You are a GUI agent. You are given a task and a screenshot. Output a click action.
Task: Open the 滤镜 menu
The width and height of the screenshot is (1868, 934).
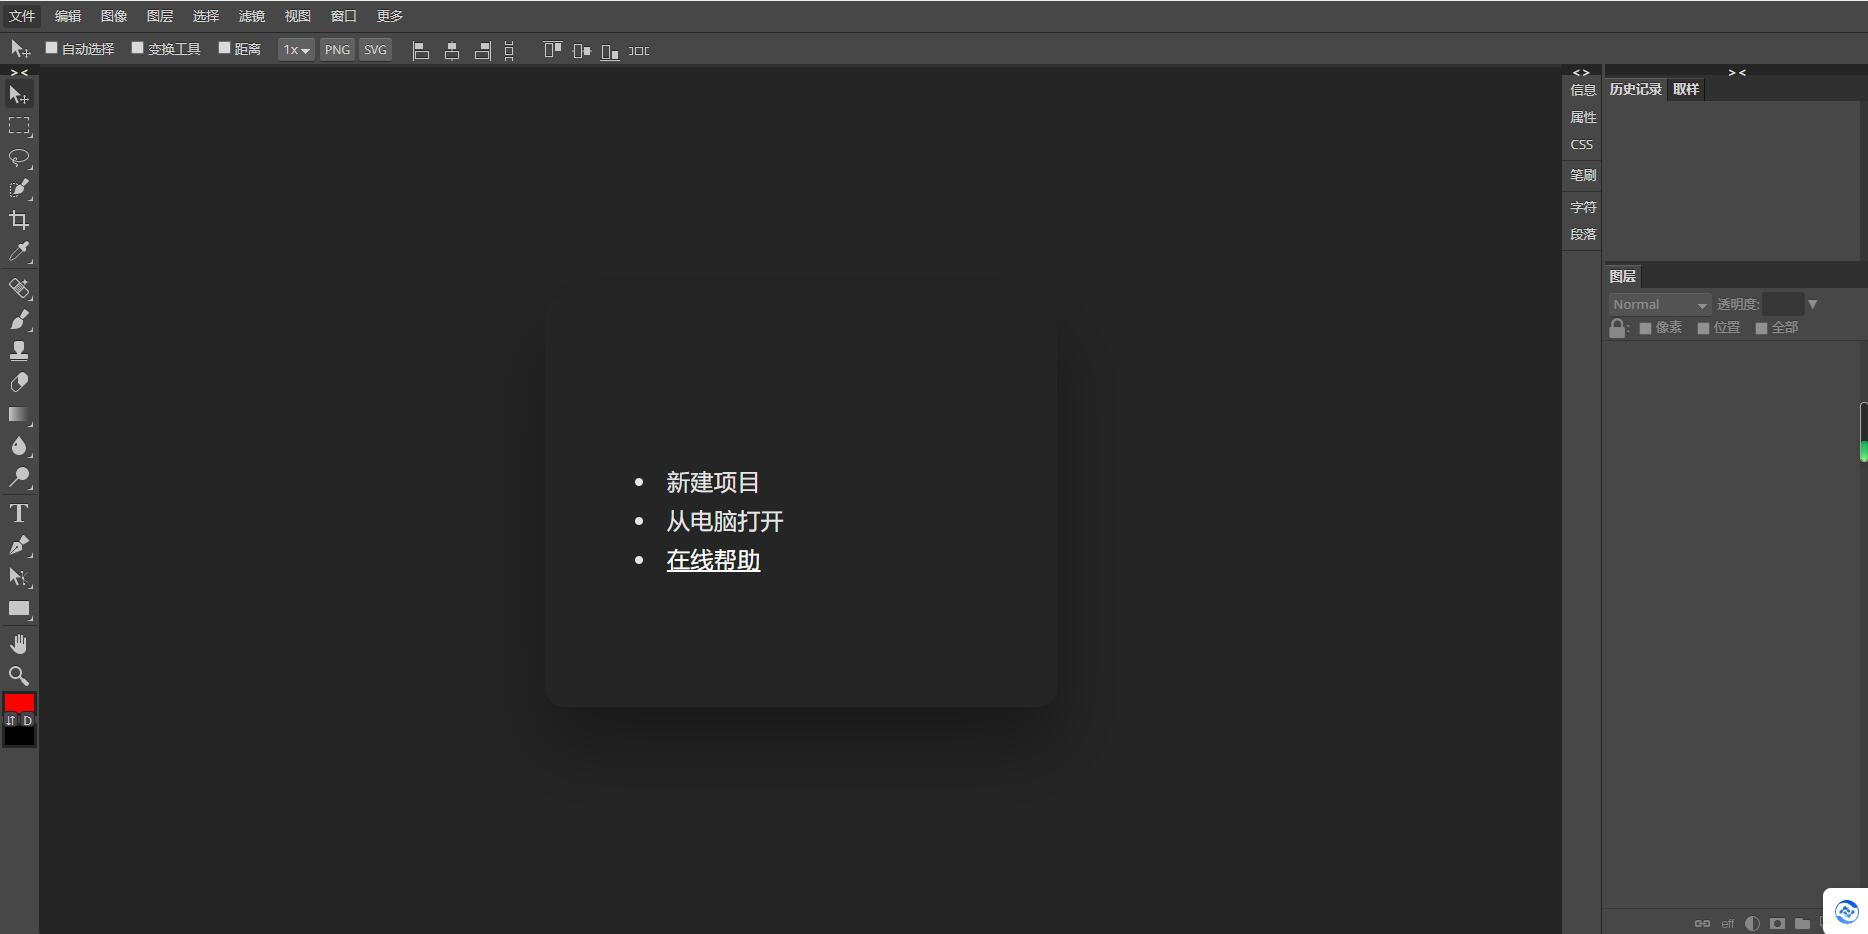coord(251,15)
